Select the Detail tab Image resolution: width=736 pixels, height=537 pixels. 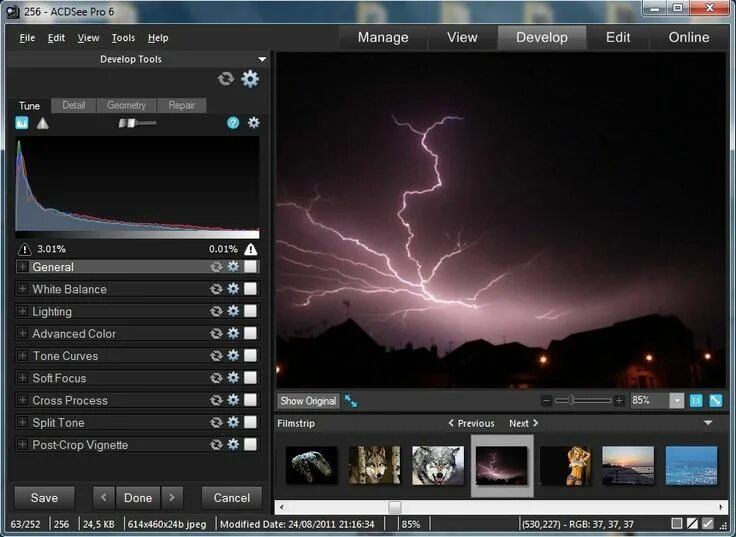pos(74,105)
